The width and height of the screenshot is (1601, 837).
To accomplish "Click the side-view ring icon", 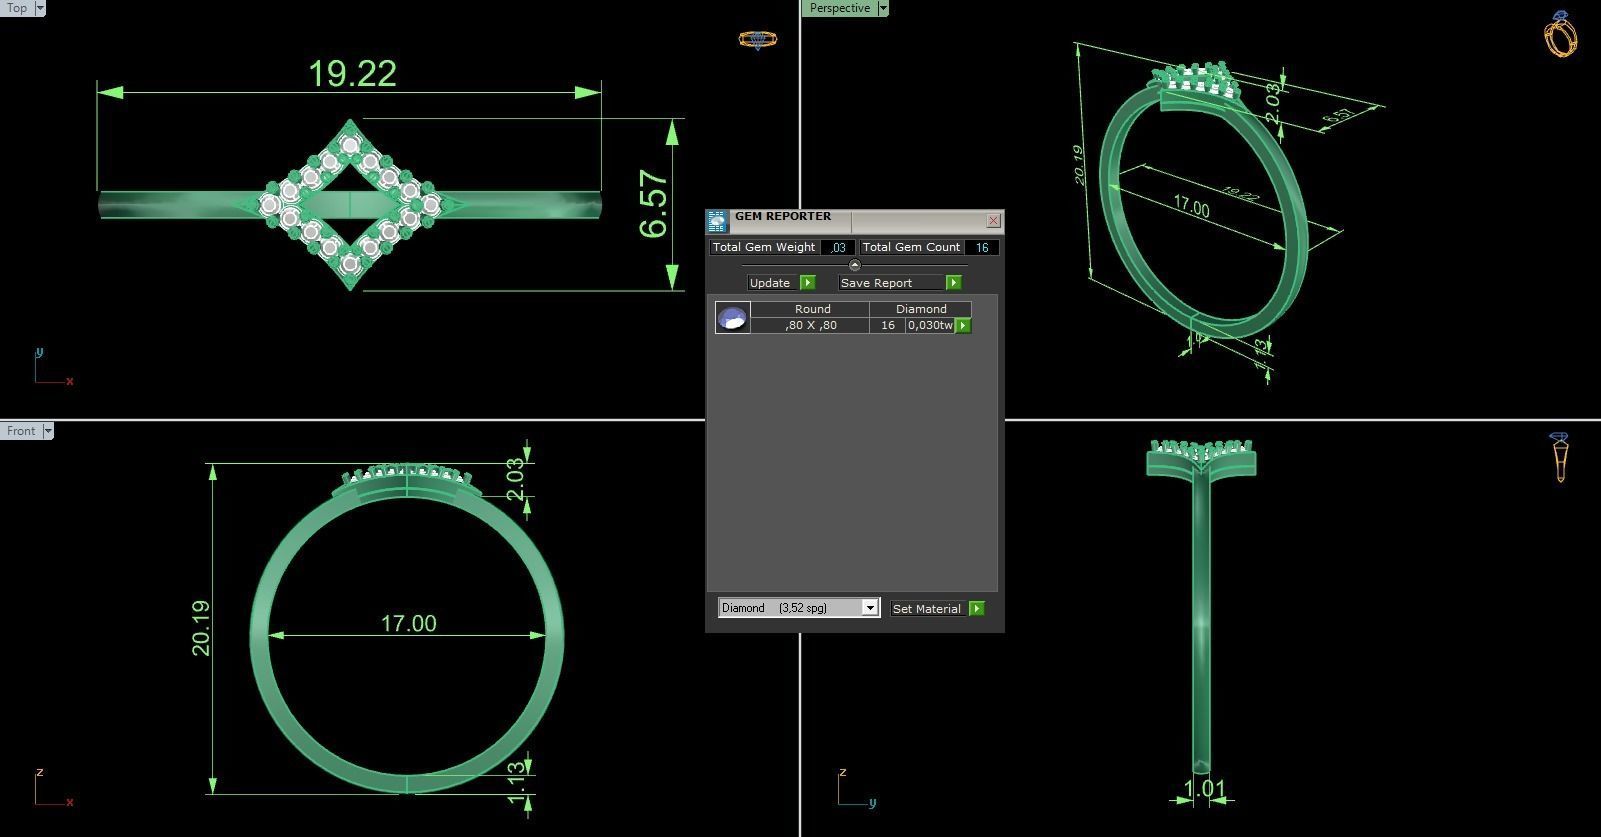I will pos(1560,457).
